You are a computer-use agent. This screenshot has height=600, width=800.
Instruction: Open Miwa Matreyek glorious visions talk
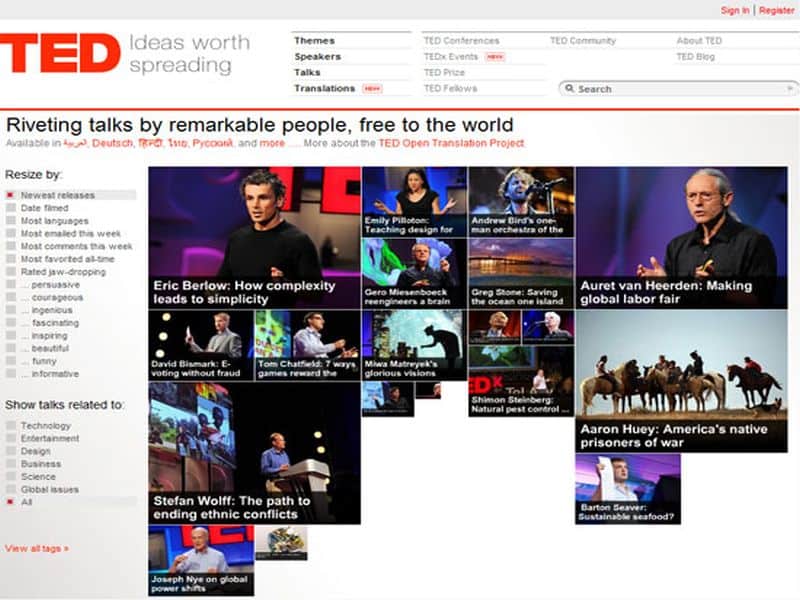pos(414,345)
